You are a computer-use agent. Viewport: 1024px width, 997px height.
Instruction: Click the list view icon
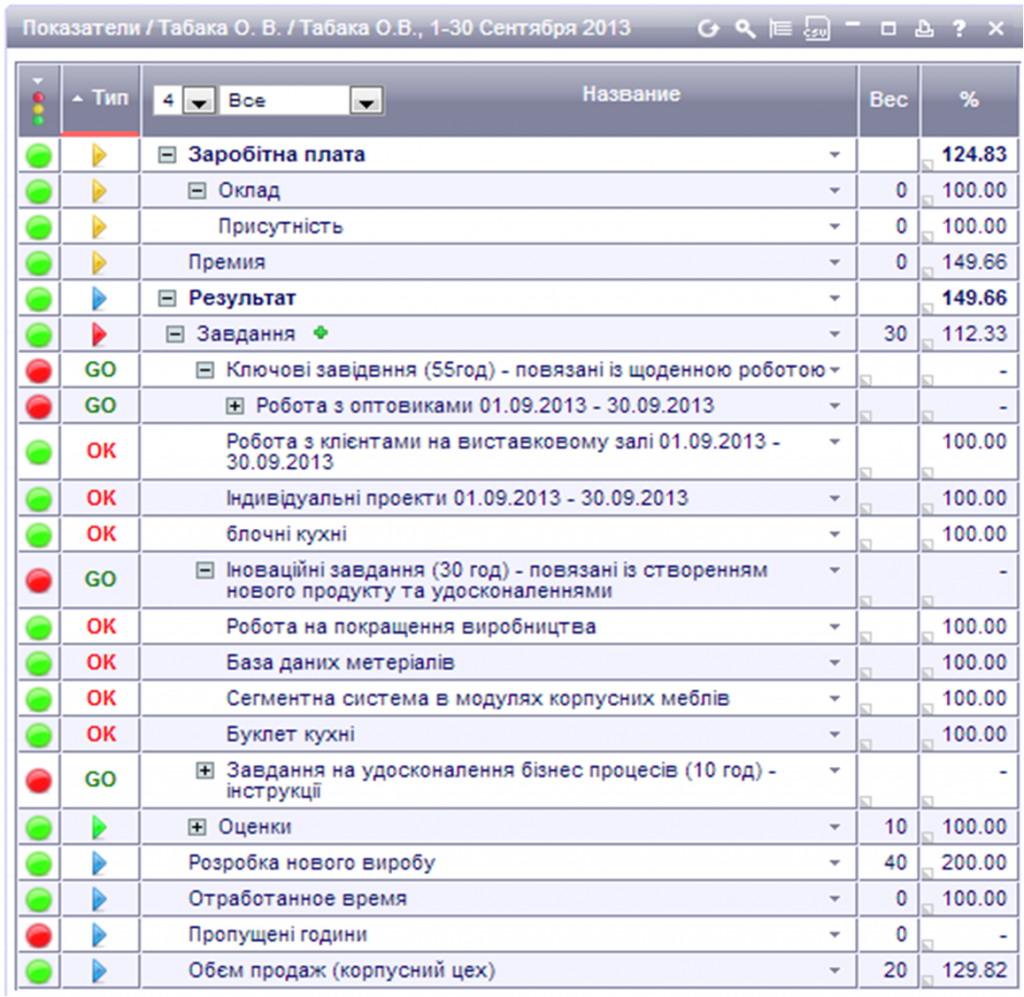780,28
